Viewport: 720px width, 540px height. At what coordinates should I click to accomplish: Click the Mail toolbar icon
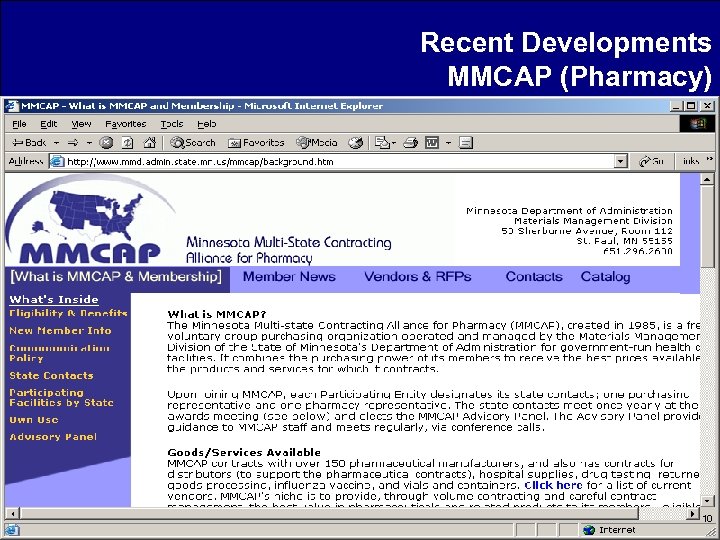(x=382, y=143)
